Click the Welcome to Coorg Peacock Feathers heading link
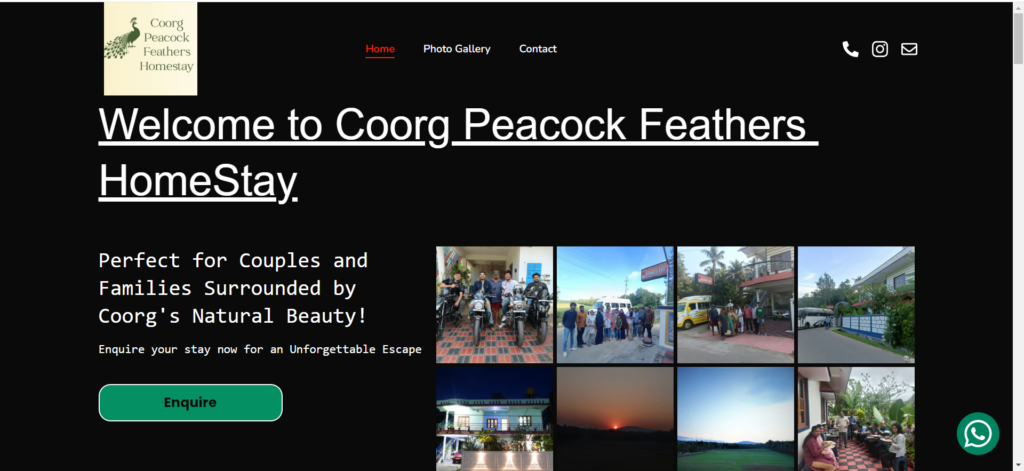The width and height of the screenshot is (1024, 471). point(458,152)
